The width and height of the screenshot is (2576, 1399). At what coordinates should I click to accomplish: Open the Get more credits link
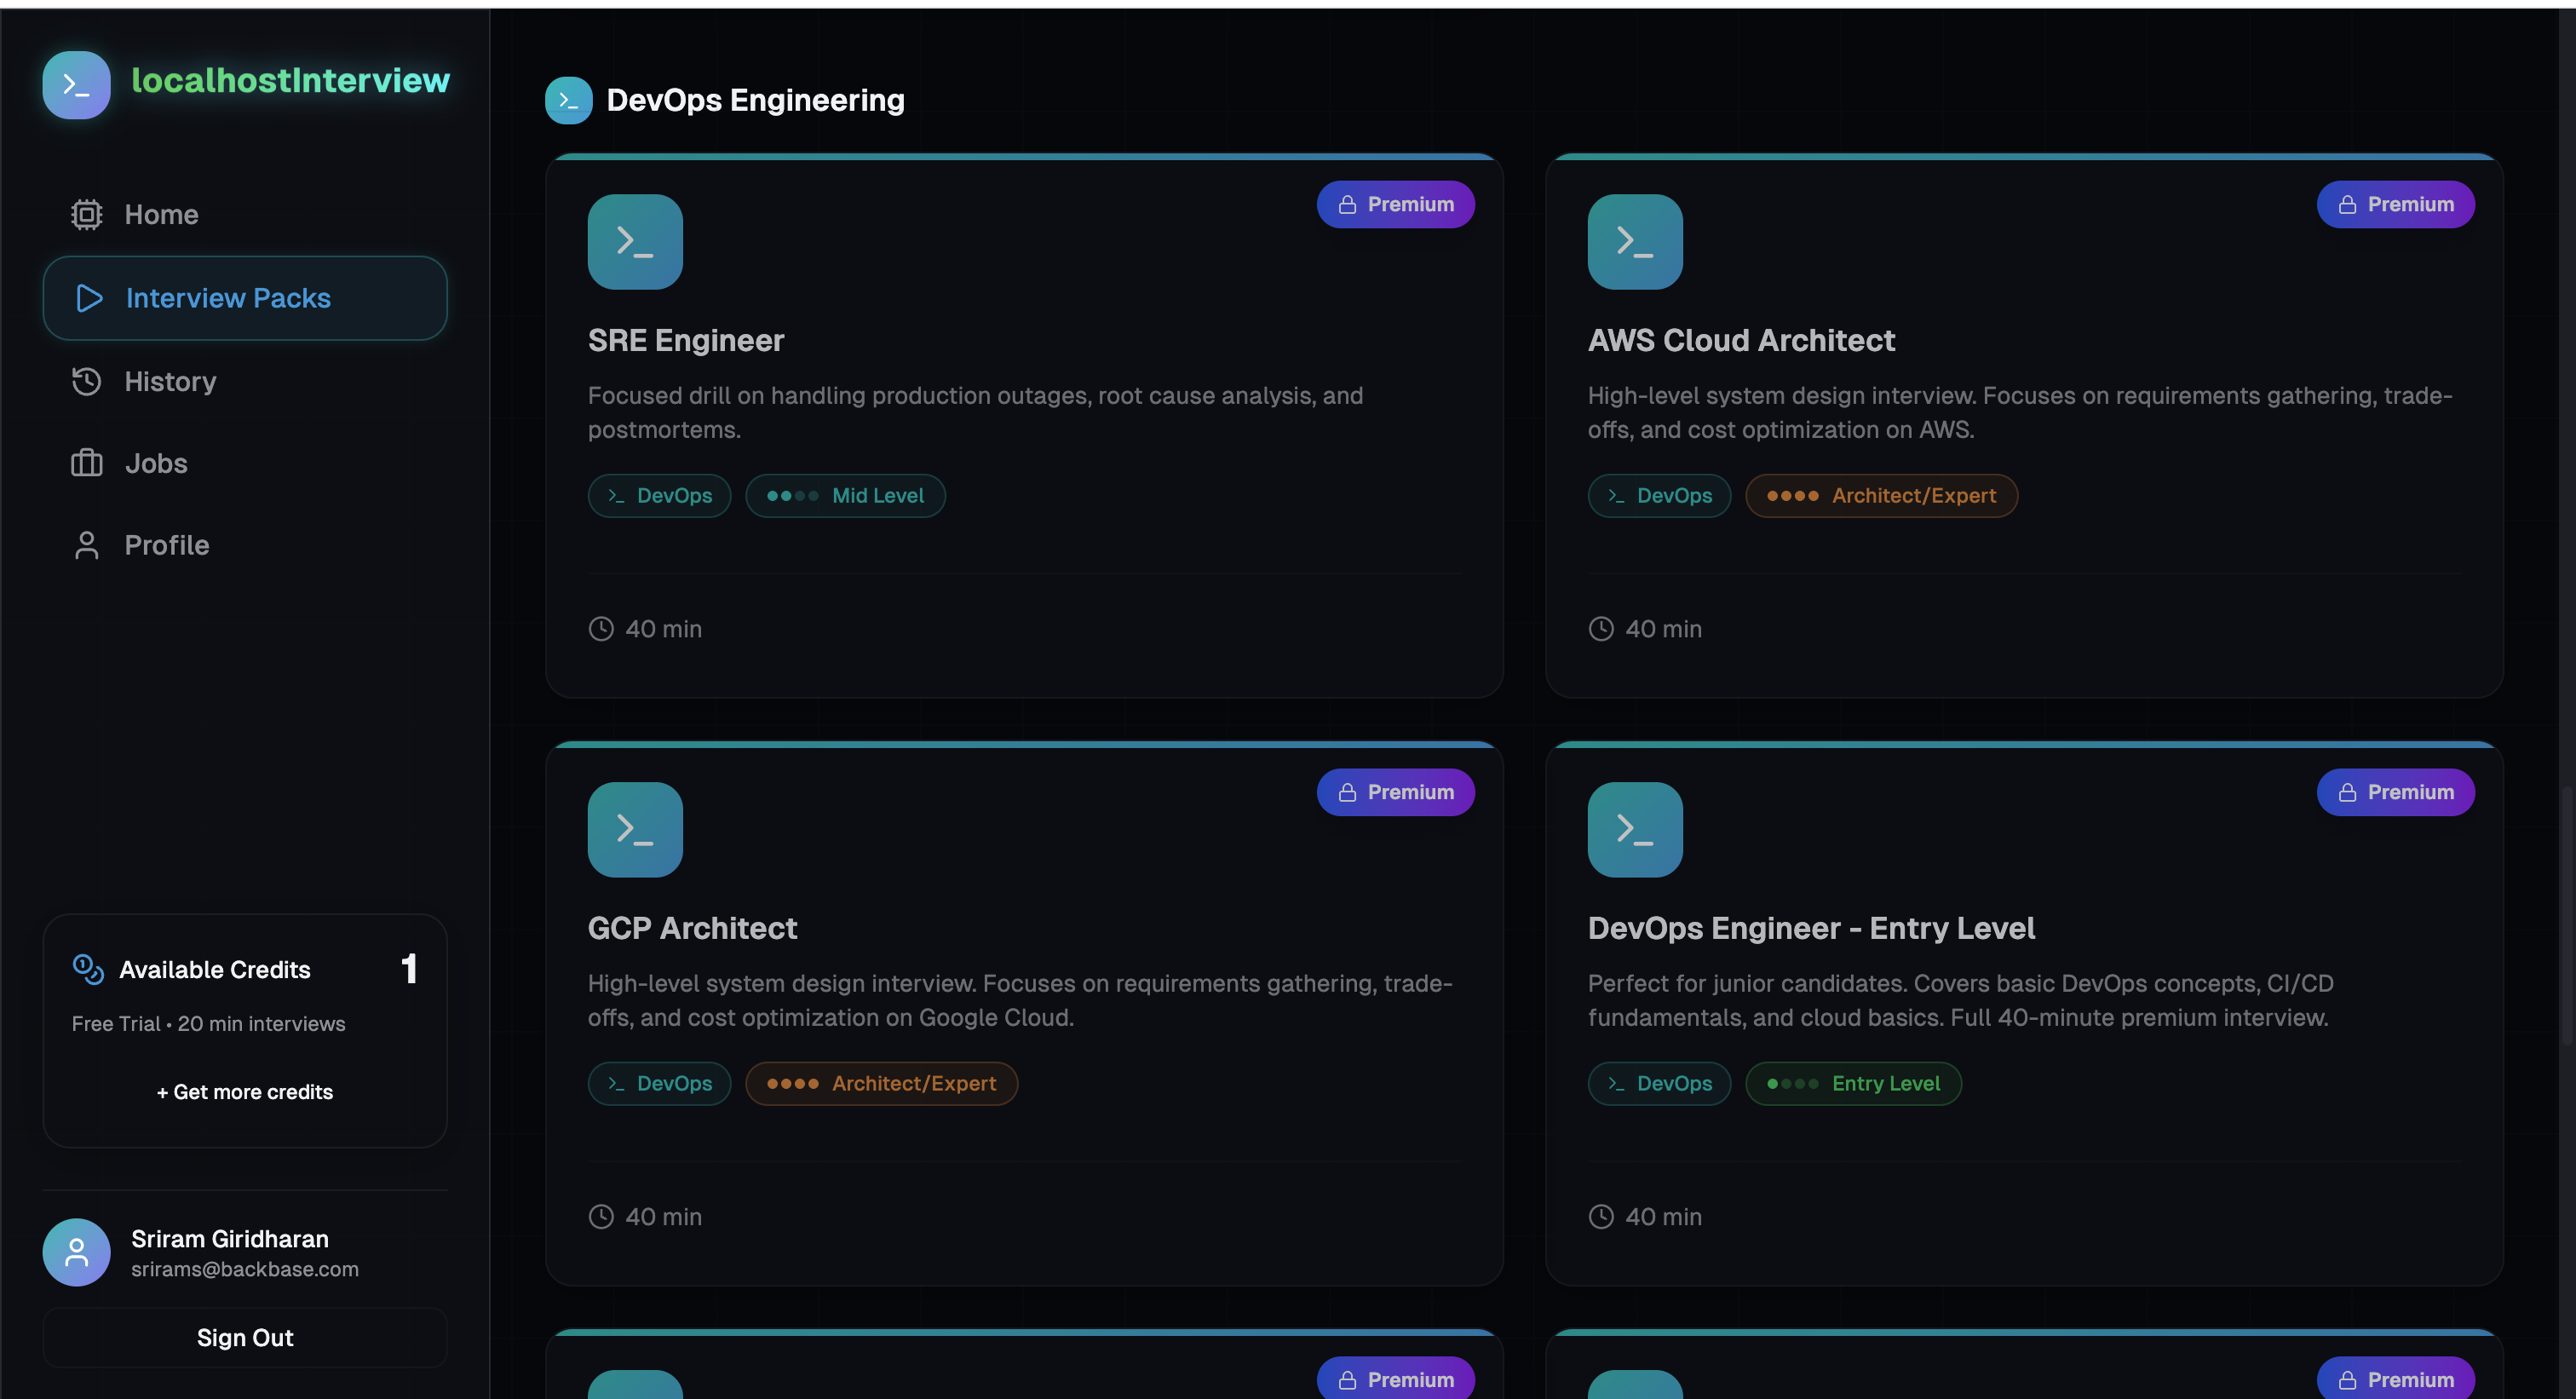(244, 1091)
